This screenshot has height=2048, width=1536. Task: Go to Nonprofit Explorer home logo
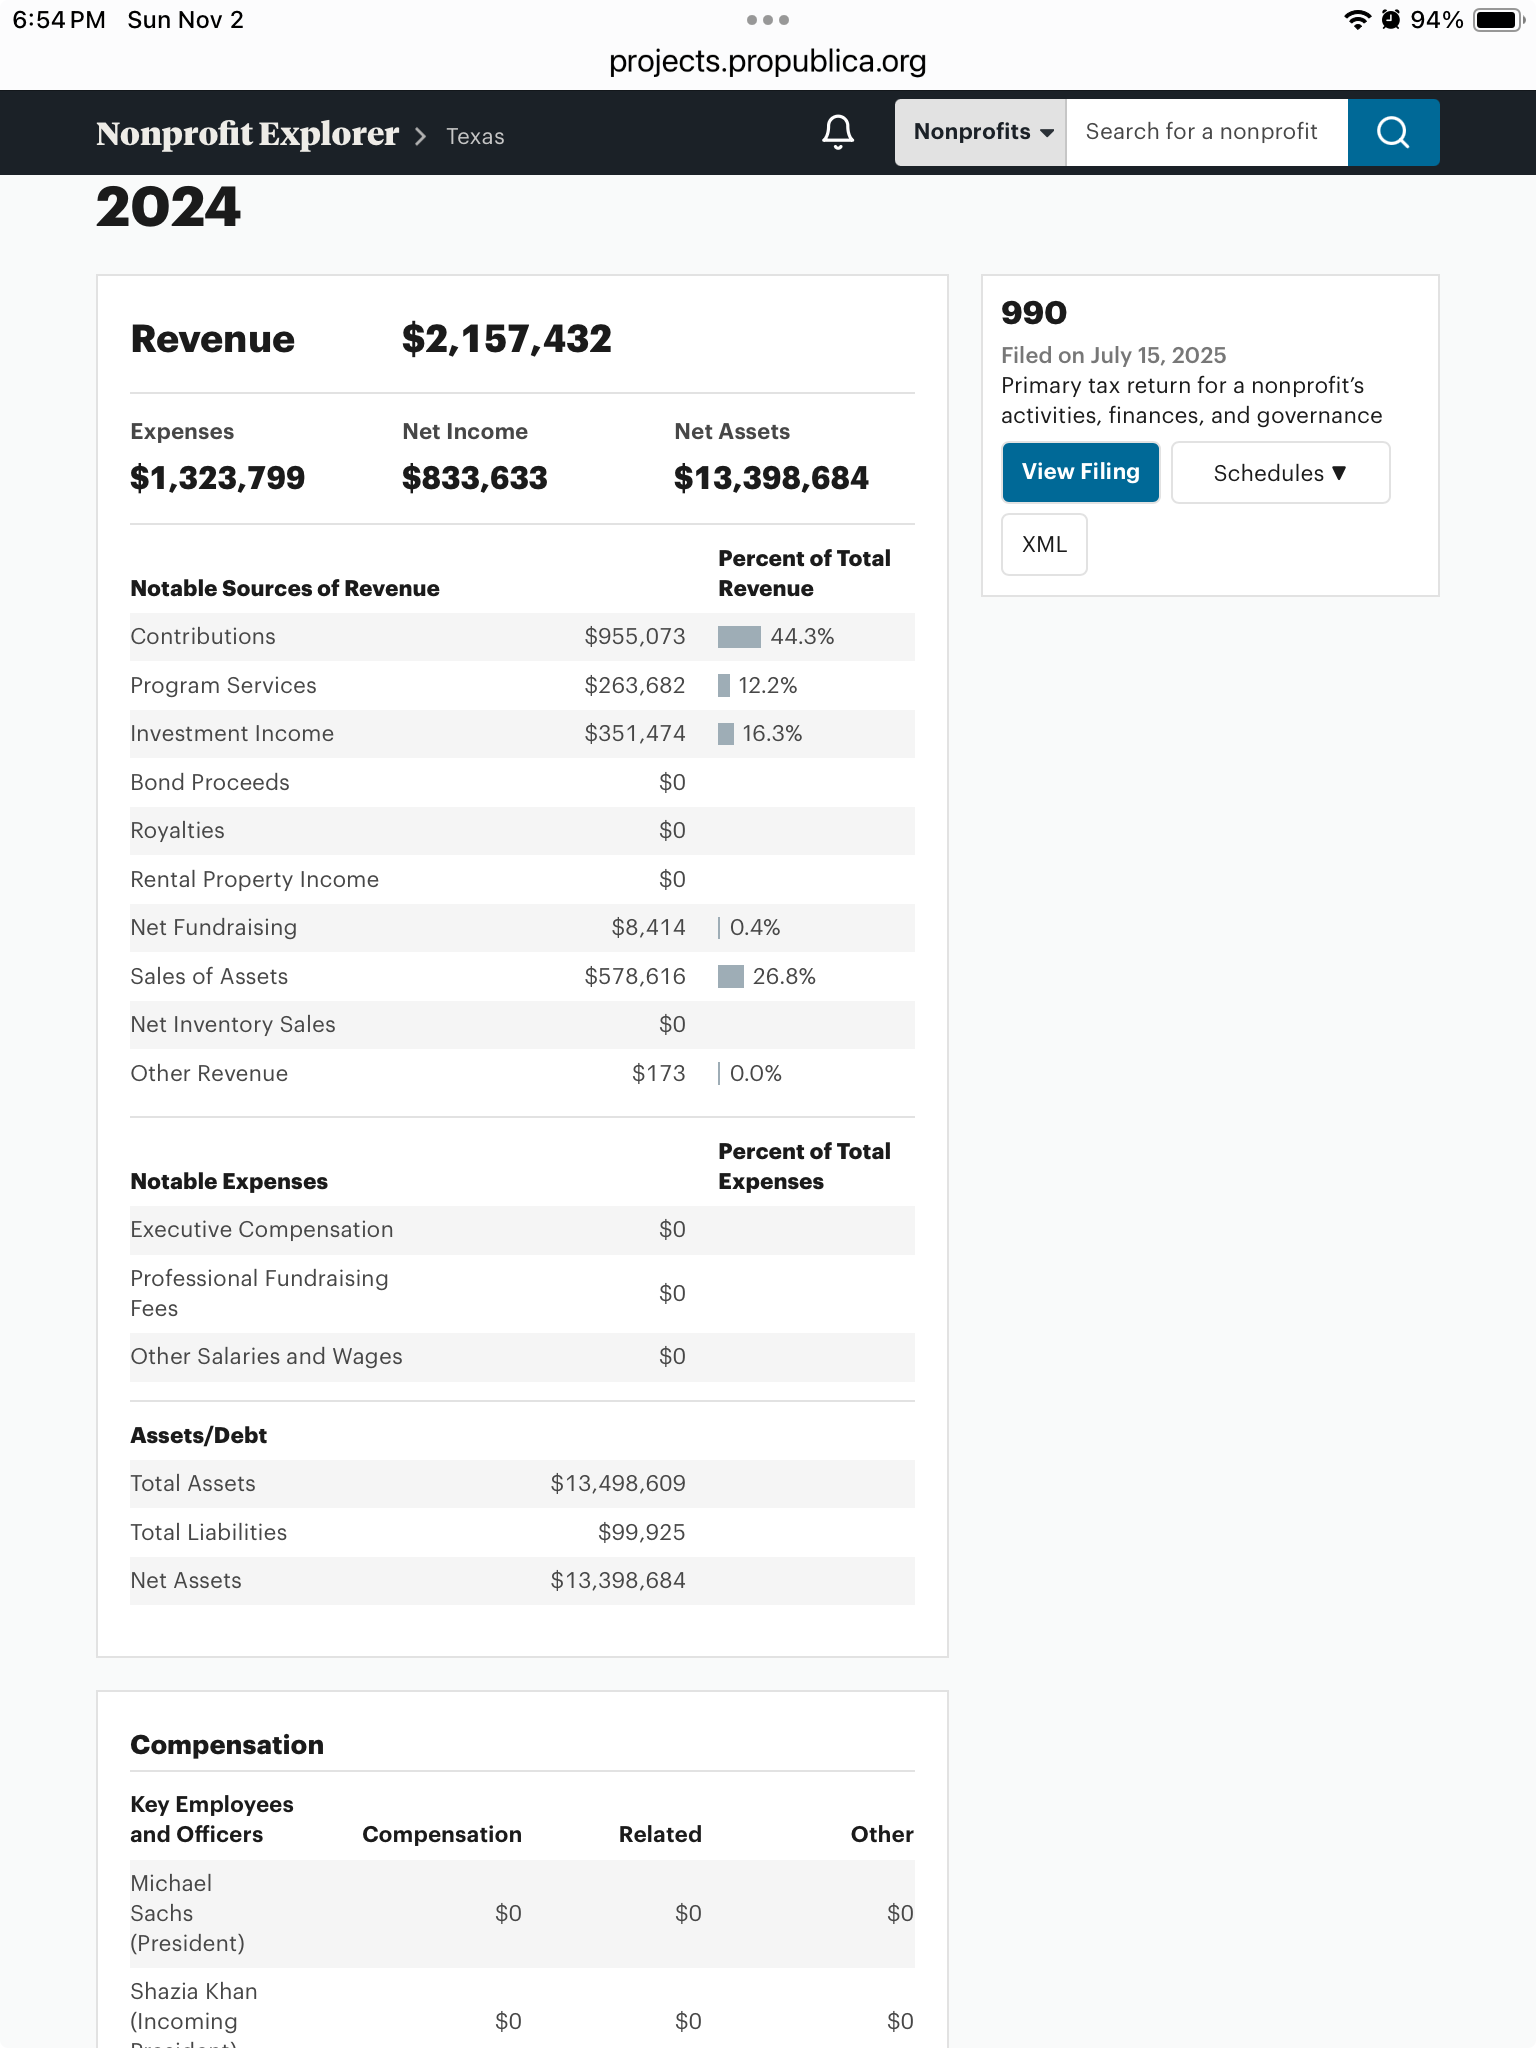click(247, 134)
